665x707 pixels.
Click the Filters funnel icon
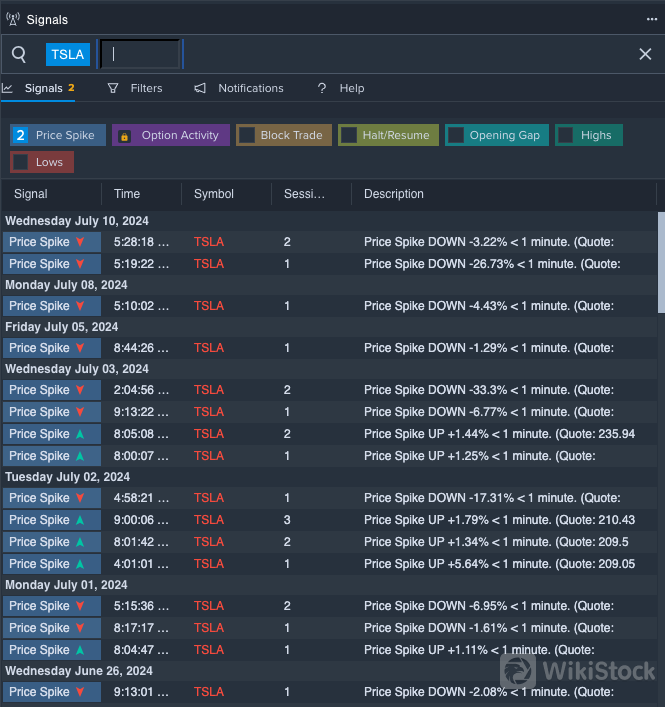[113, 88]
